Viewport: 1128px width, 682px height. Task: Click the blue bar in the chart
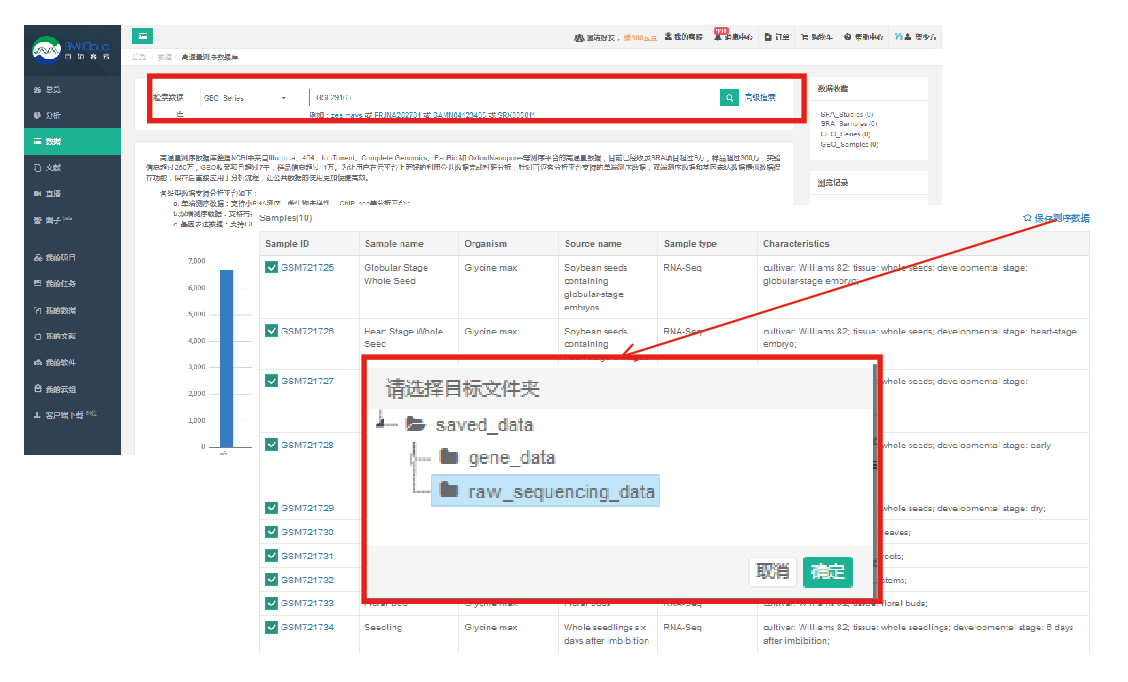(226, 358)
